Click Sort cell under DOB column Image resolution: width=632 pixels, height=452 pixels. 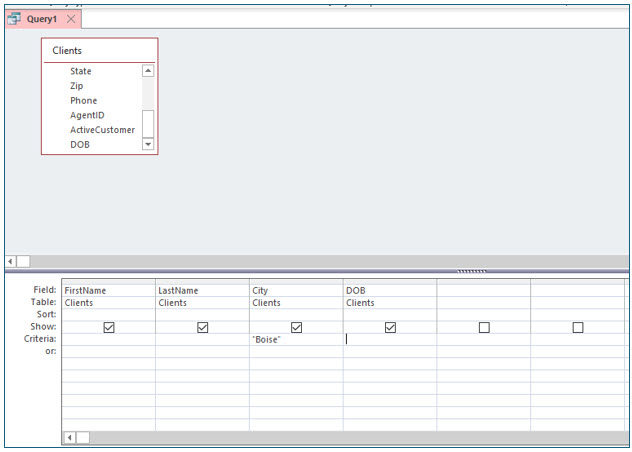tap(390, 315)
